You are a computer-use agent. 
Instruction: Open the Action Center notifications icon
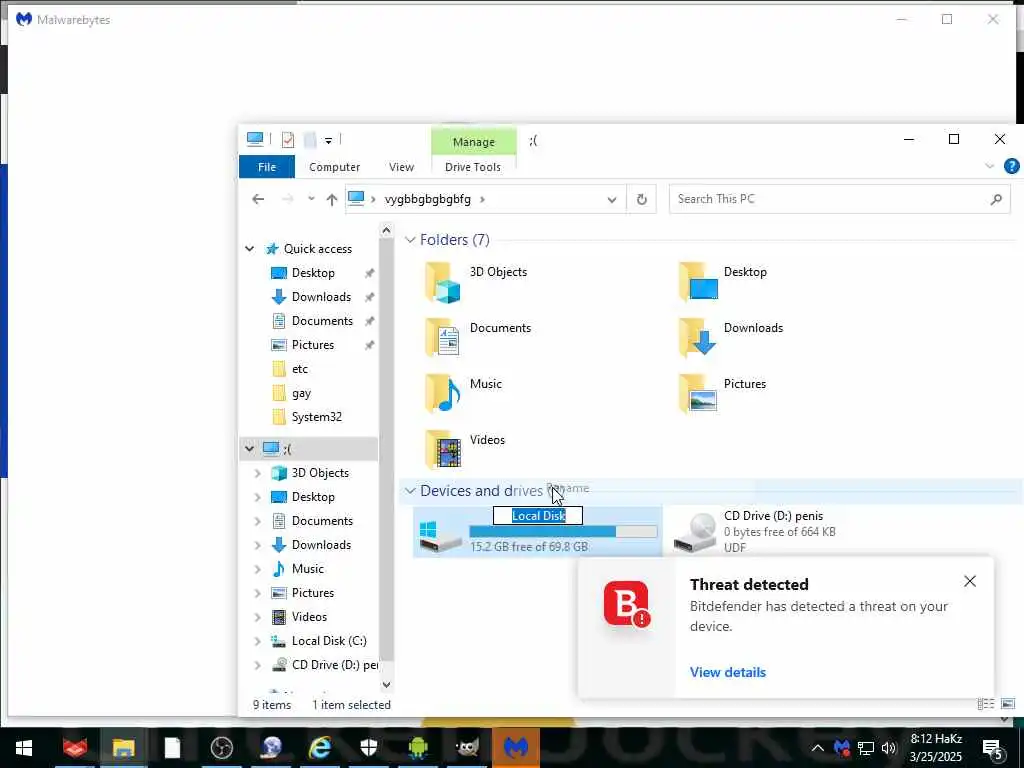[993, 749]
